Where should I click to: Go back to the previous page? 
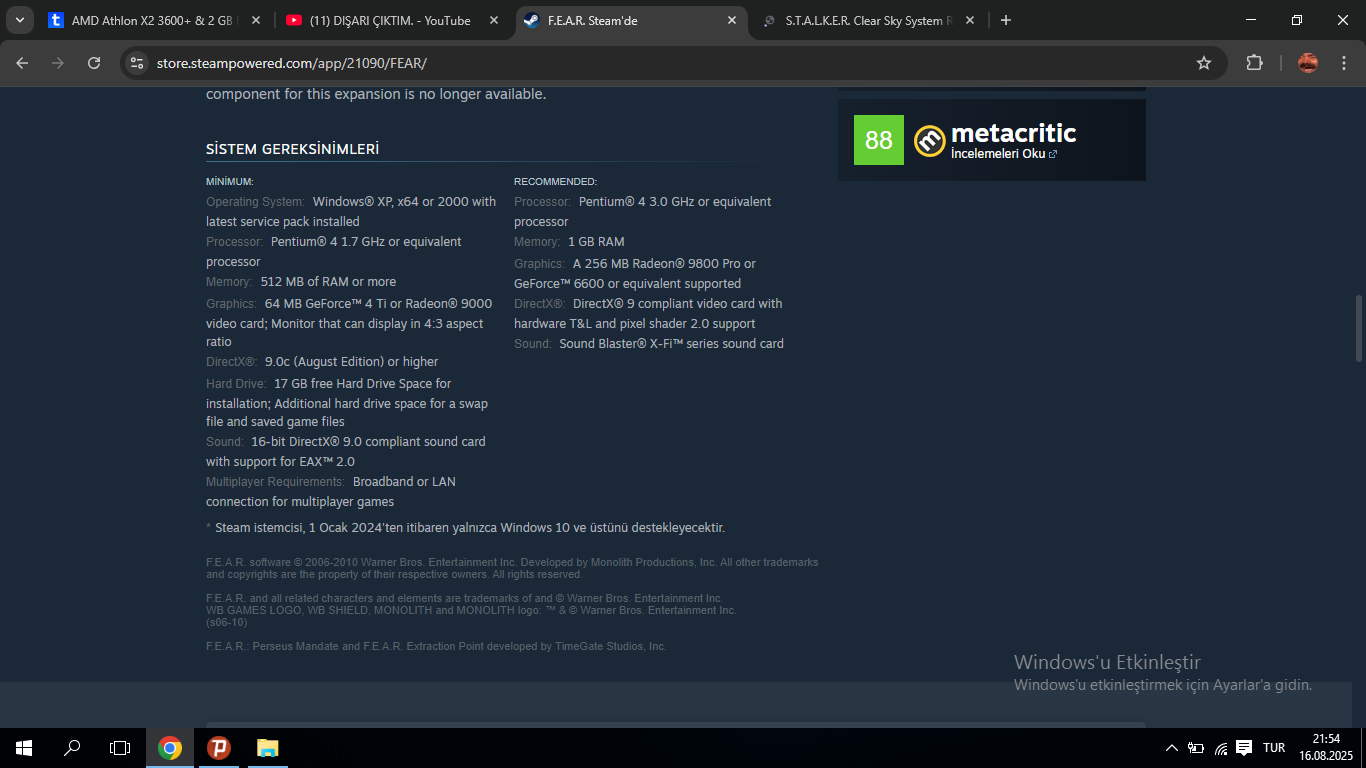tap(23, 63)
